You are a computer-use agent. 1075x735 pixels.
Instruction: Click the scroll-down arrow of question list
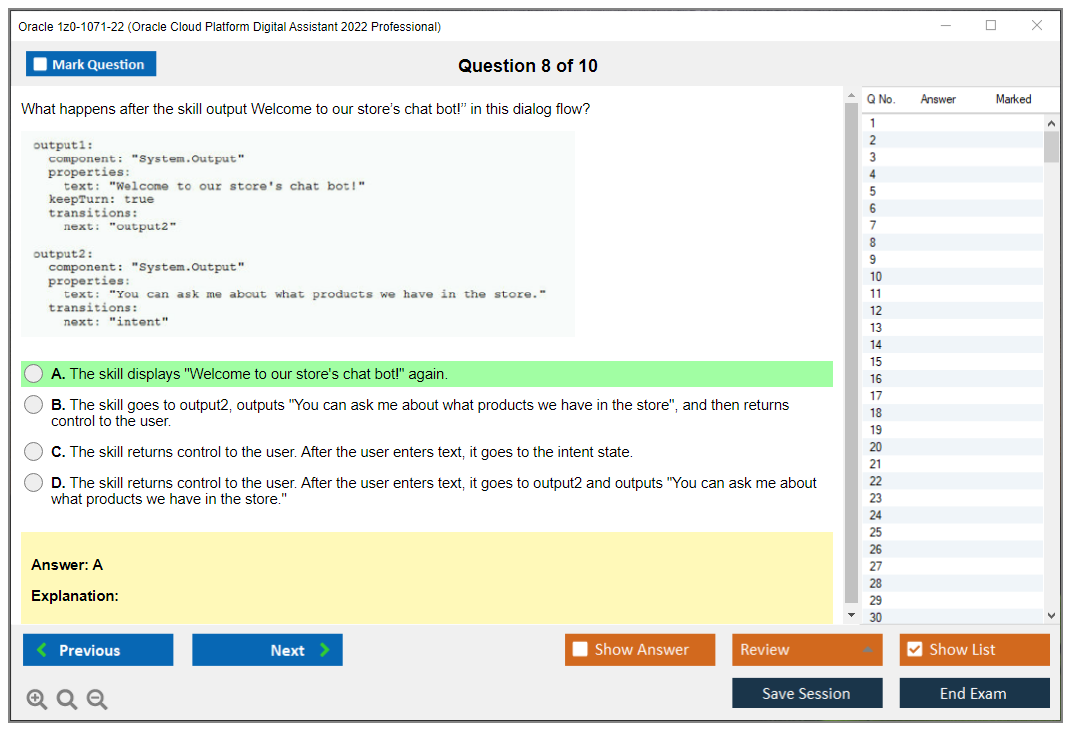click(1051, 614)
